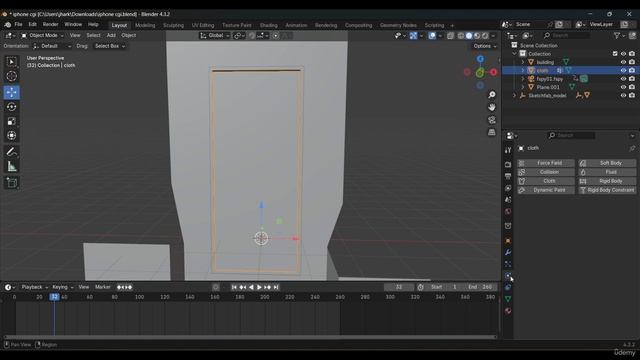This screenshot has height=360, width=640.
Task: Hide the Plane.001 object via its eye icon
Action: tap(623, 87)
